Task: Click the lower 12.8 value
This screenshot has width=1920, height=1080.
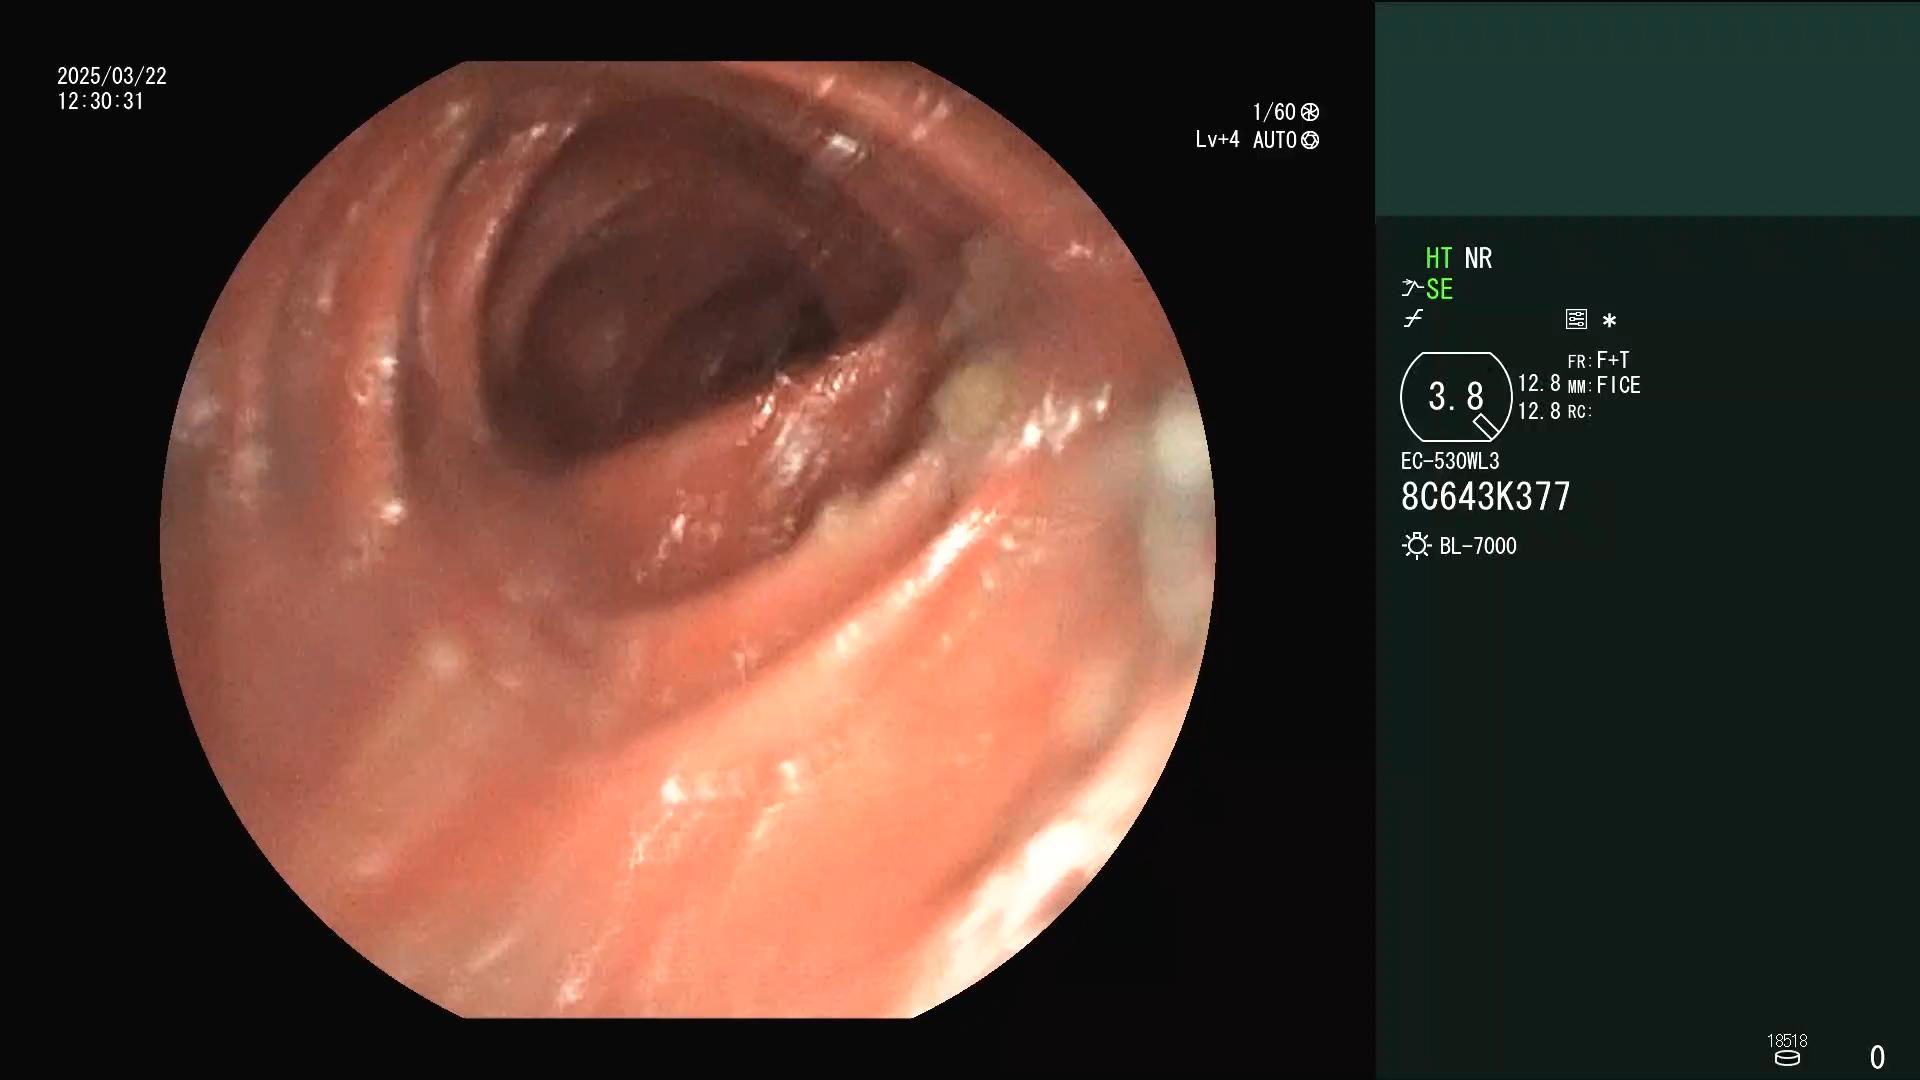Action: point(1539,411)
